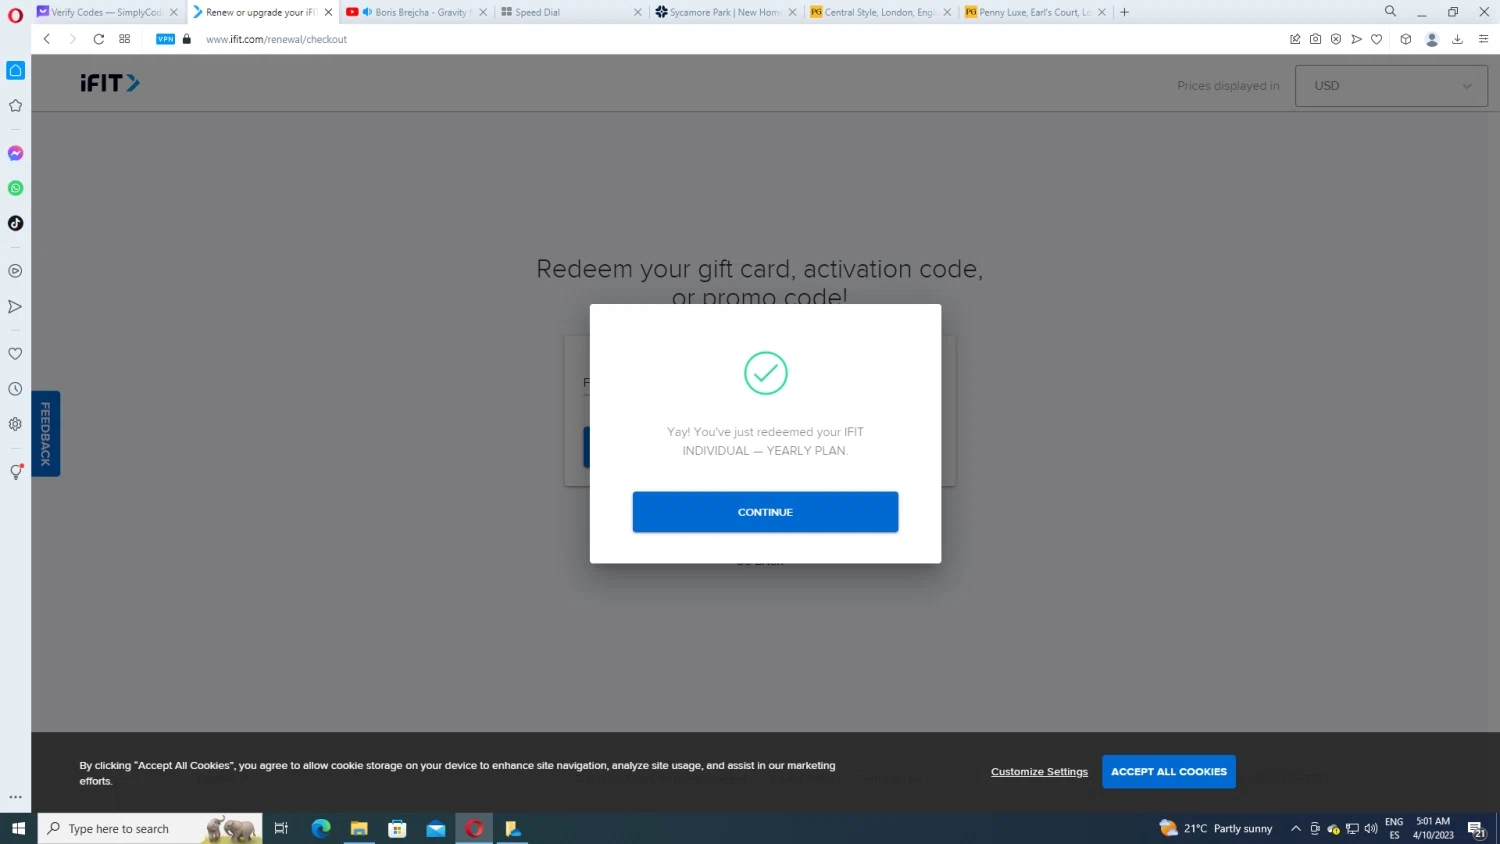Screen dimensions: 1500x844
Task: Open File Explorer from the taskbar
Action: 359,828
